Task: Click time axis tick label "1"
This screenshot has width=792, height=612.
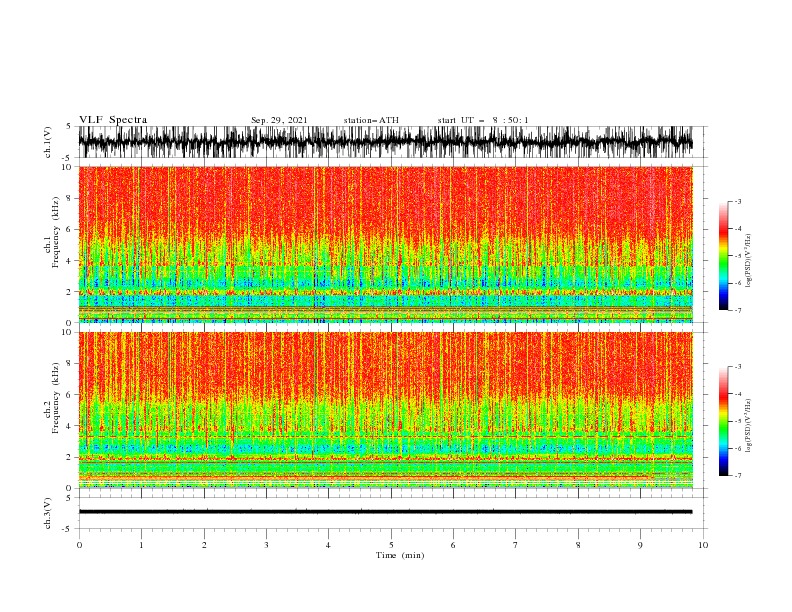Action: click(141, 545)
